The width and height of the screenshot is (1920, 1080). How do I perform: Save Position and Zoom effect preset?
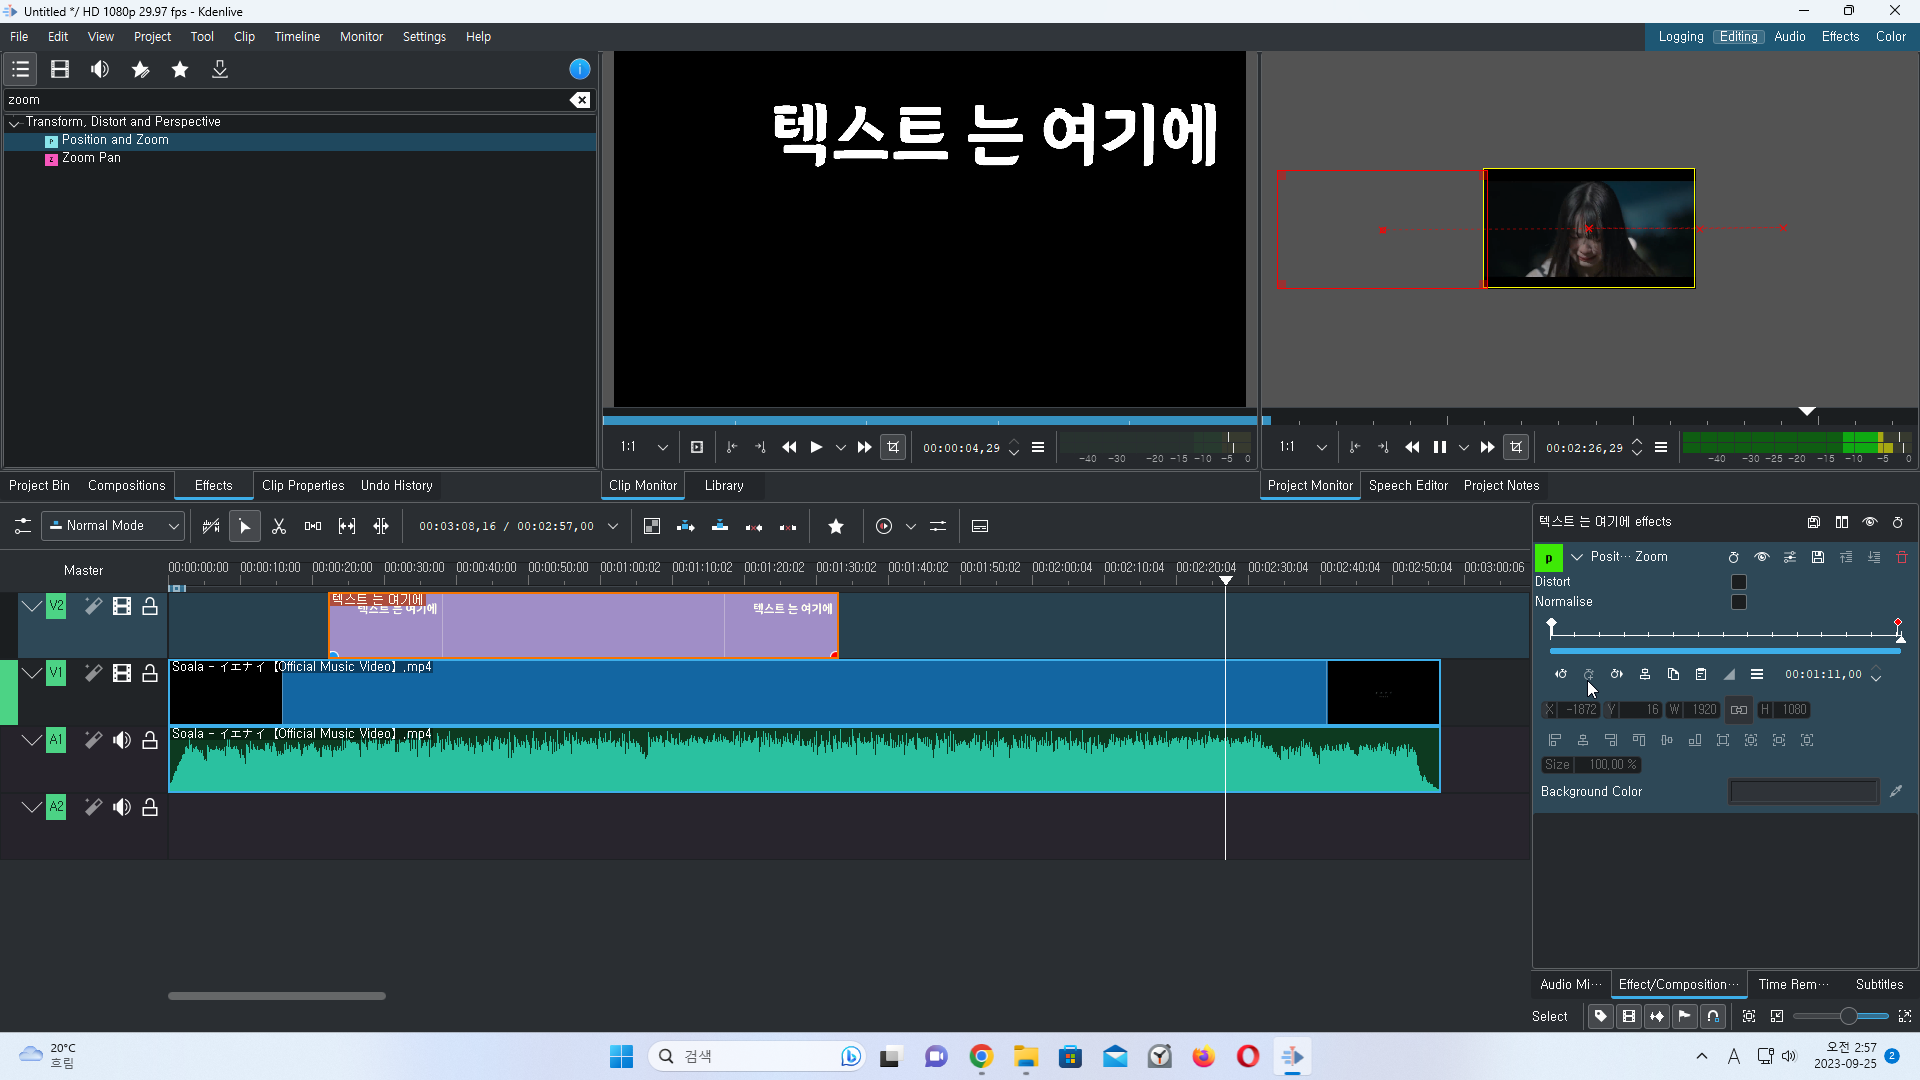click(x=1818, y=557)
